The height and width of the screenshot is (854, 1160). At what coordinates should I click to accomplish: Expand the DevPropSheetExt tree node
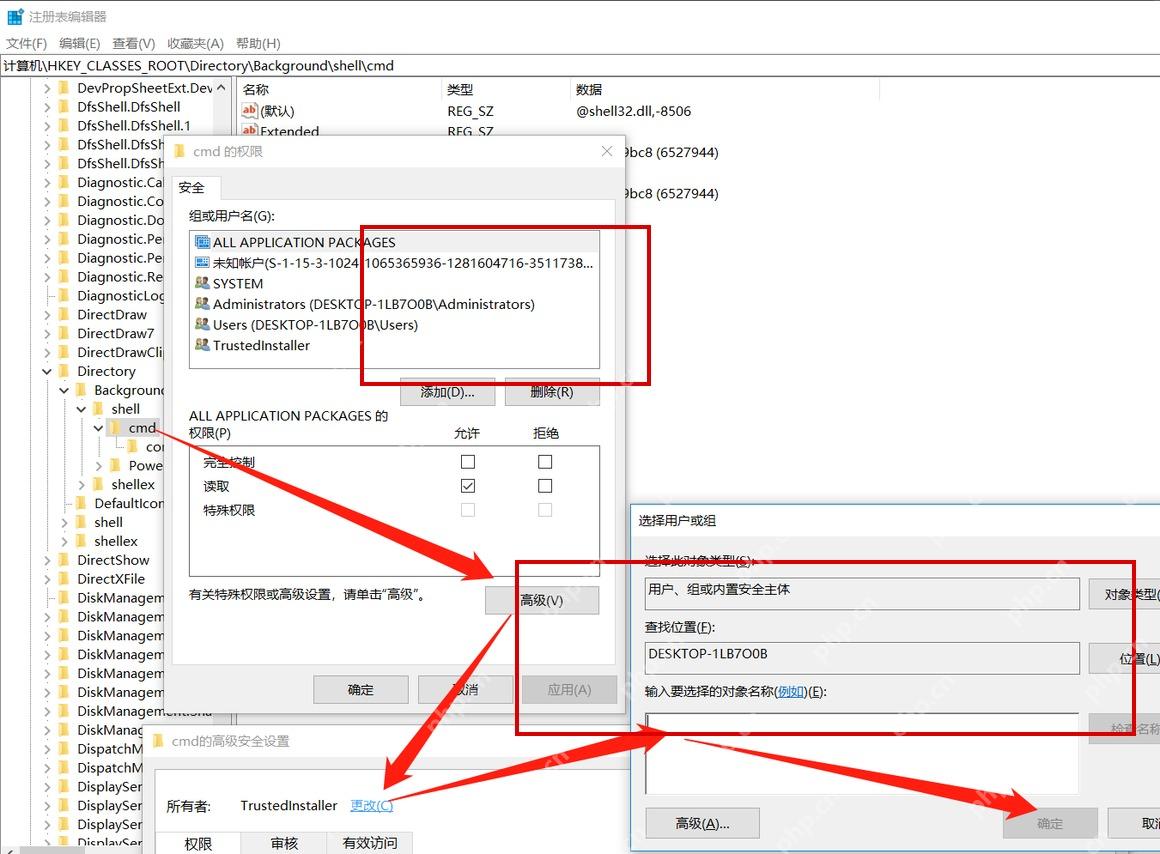coord(47,88)
